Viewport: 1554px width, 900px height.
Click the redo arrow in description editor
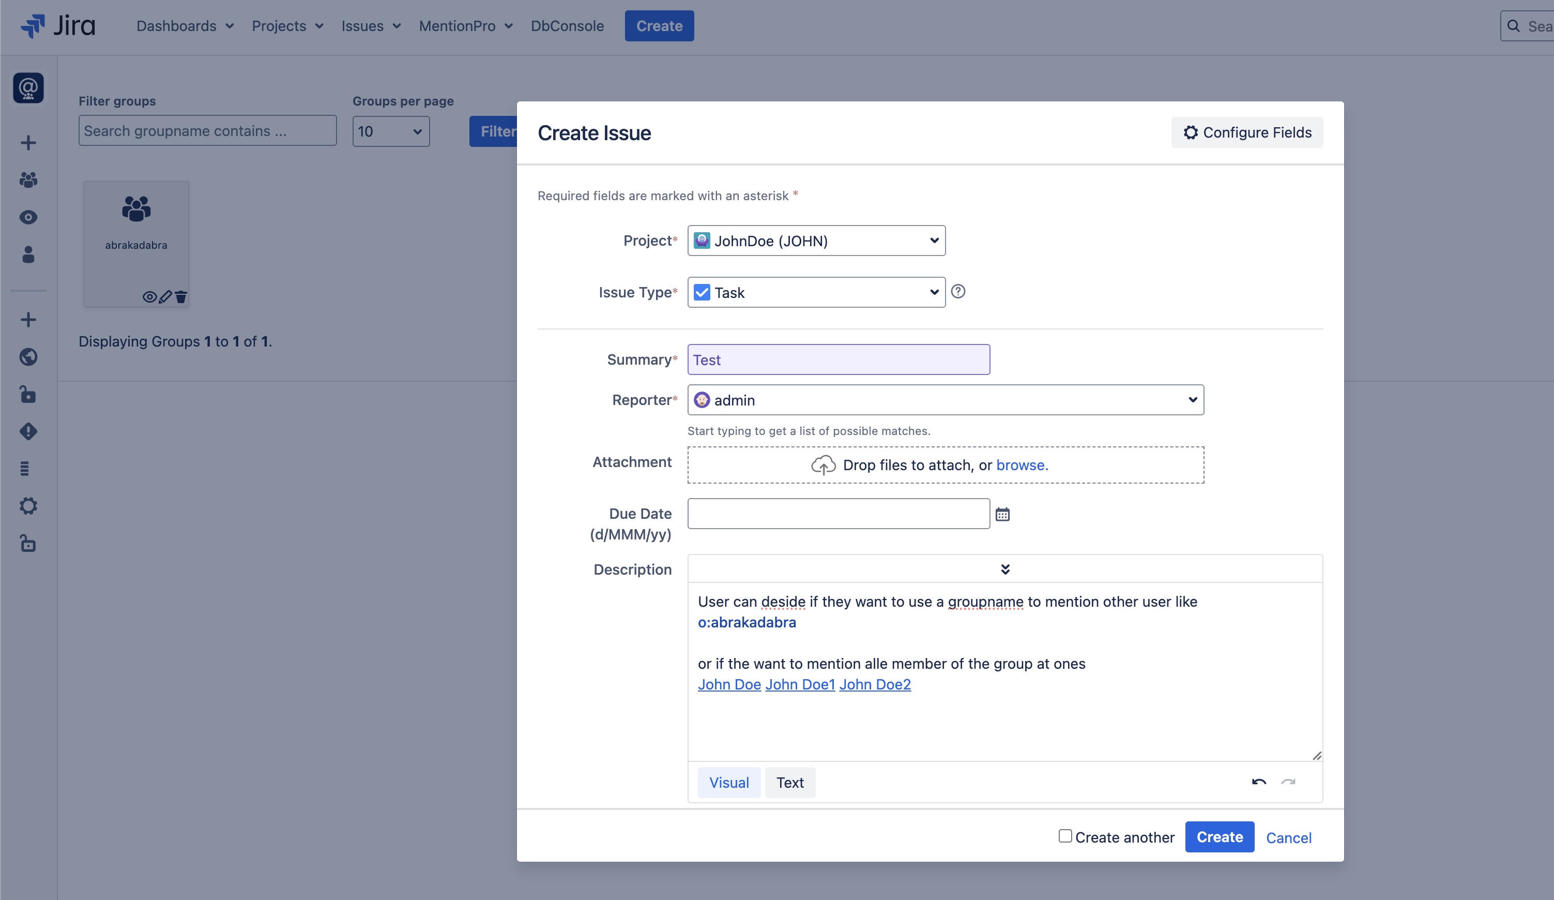tap(1288, 782)
